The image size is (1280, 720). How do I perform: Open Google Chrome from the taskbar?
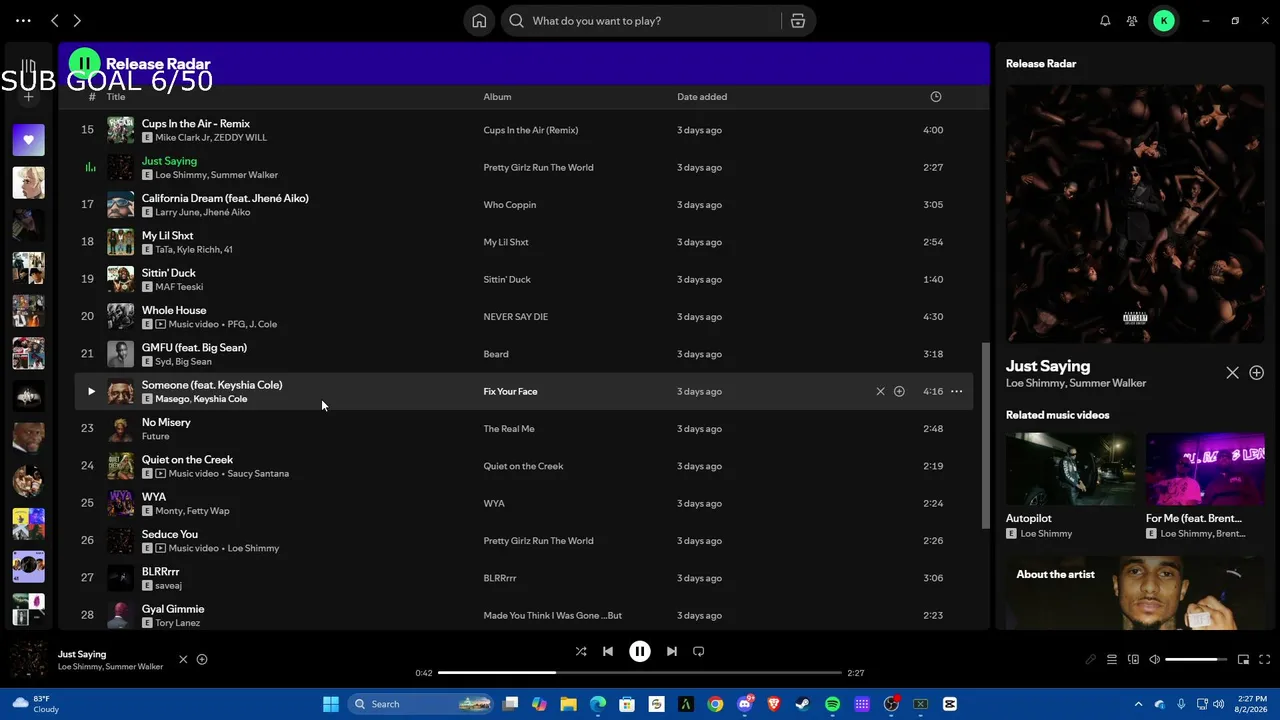pyautogui.click(x=715, y=704)
